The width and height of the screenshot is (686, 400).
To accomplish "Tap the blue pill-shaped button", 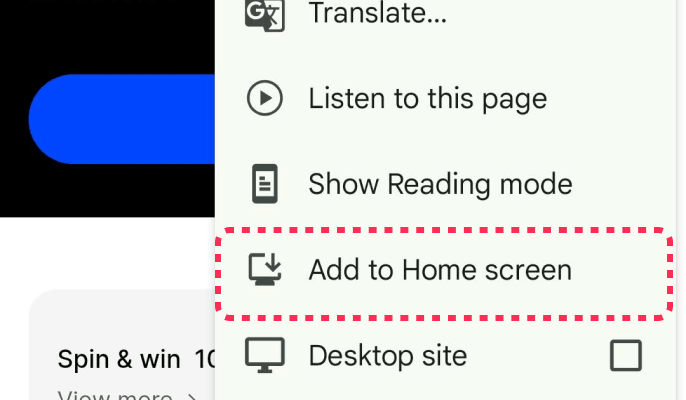I will click(x=122, y=119).
